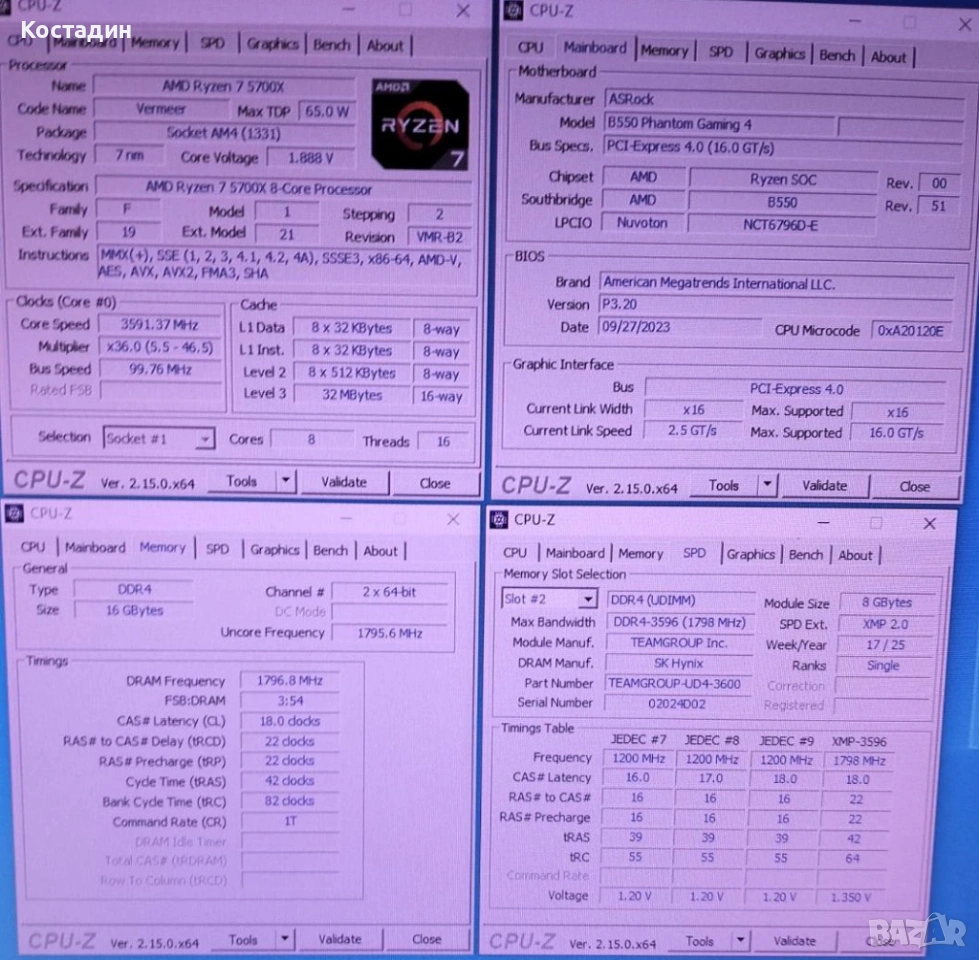
Task: Open the Tools dropdown arrow in the Mainboard window
Action: coord(767,484)
